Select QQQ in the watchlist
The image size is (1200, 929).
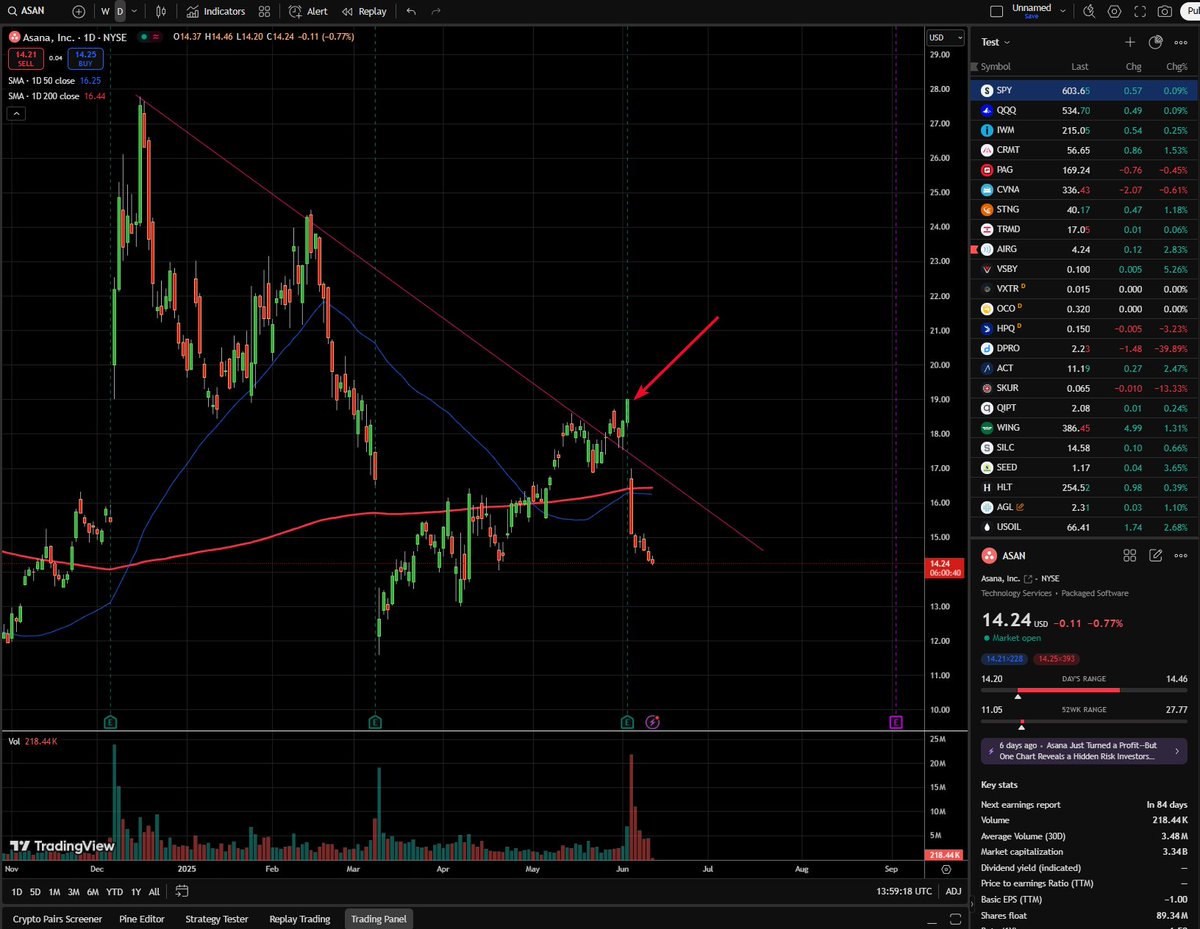tap(1084, 110)
